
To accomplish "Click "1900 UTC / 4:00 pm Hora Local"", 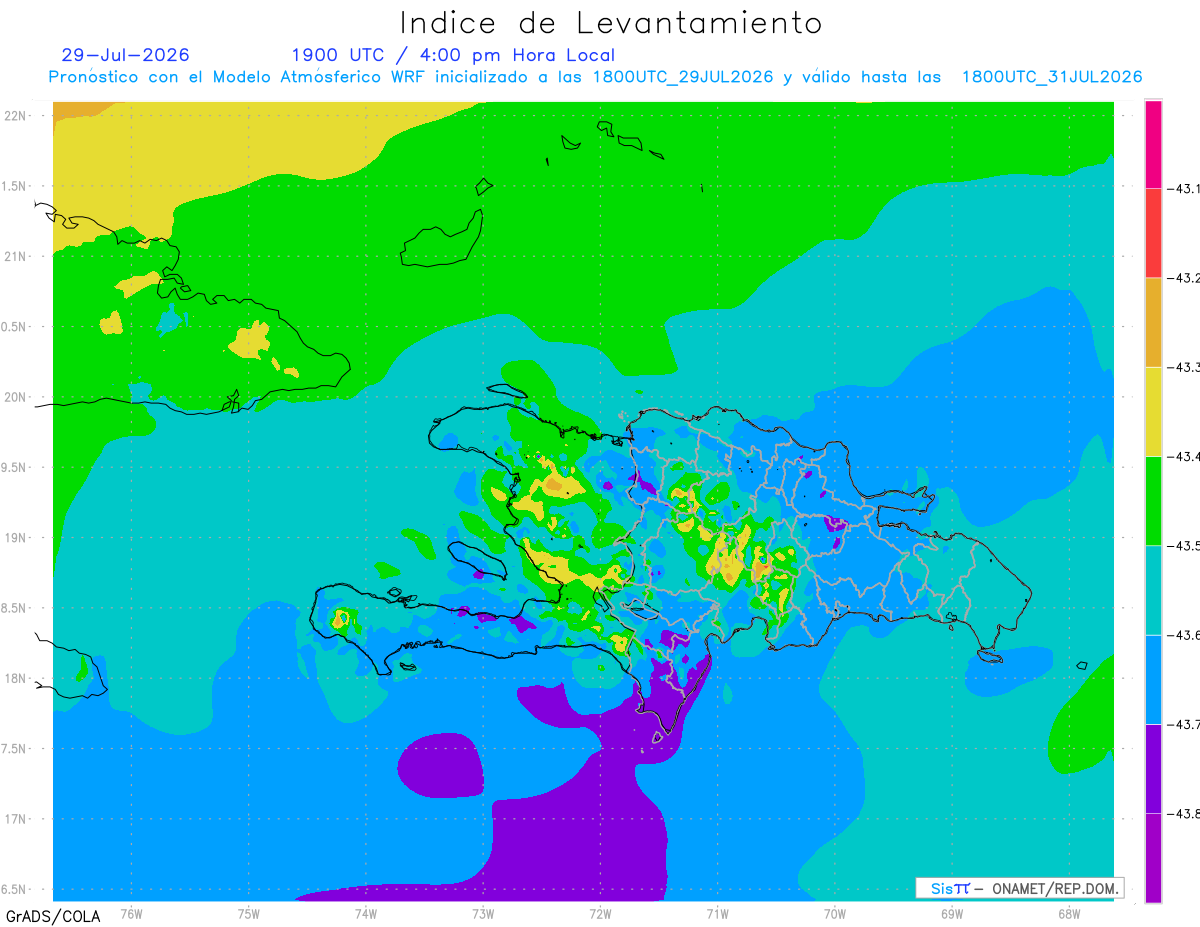I will pos(453,56).
